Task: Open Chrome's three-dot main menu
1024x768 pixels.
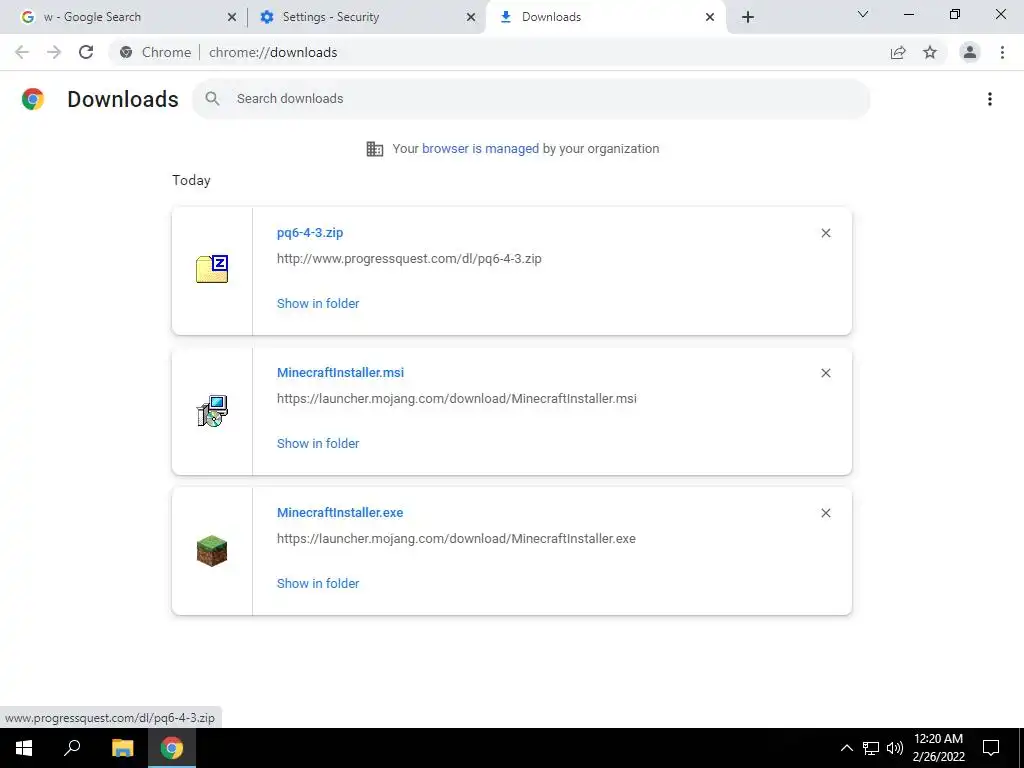Action: point(1002,52)
